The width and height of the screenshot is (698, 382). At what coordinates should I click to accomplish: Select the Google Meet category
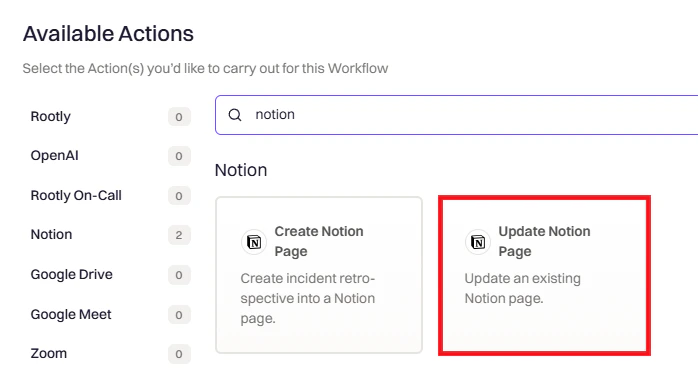(x=110, y=314)
